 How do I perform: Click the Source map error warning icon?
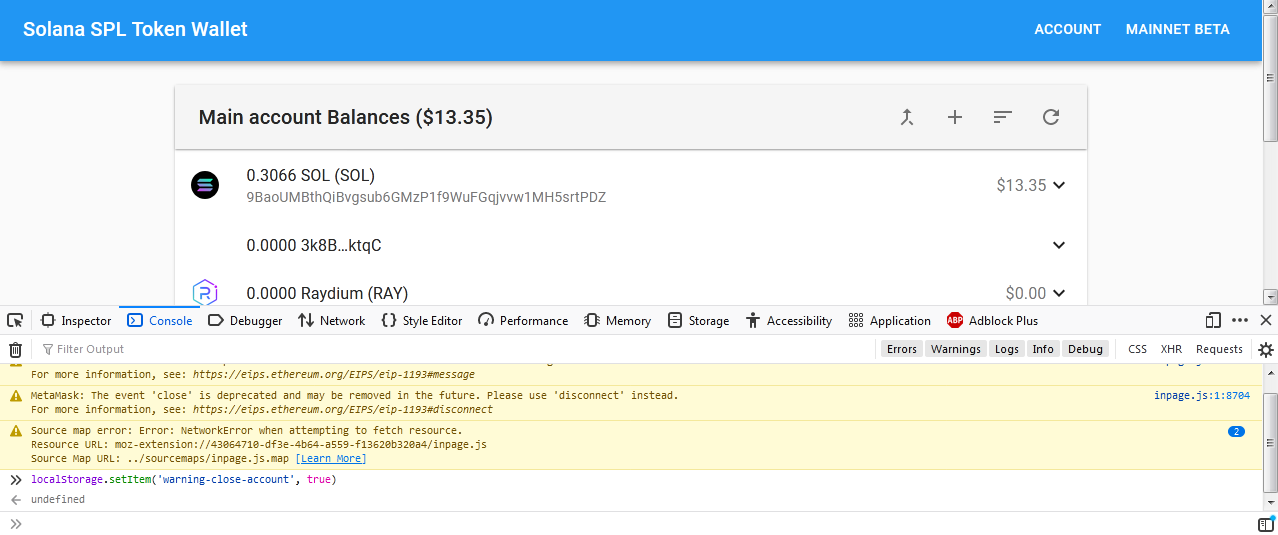pos(15,432)
